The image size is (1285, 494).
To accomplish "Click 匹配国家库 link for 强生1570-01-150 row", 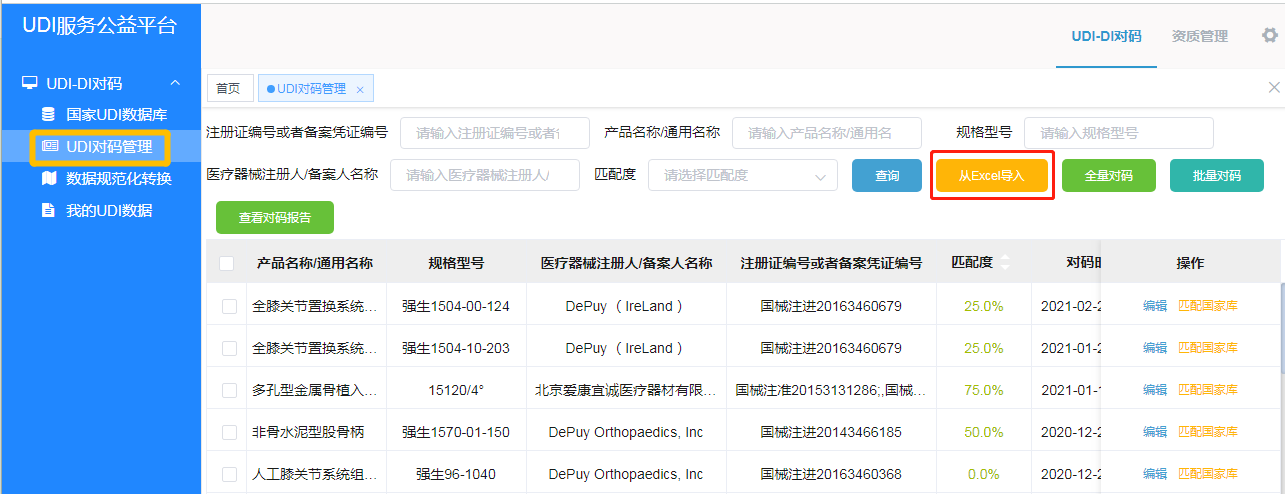I will [x=1208, y=432].
